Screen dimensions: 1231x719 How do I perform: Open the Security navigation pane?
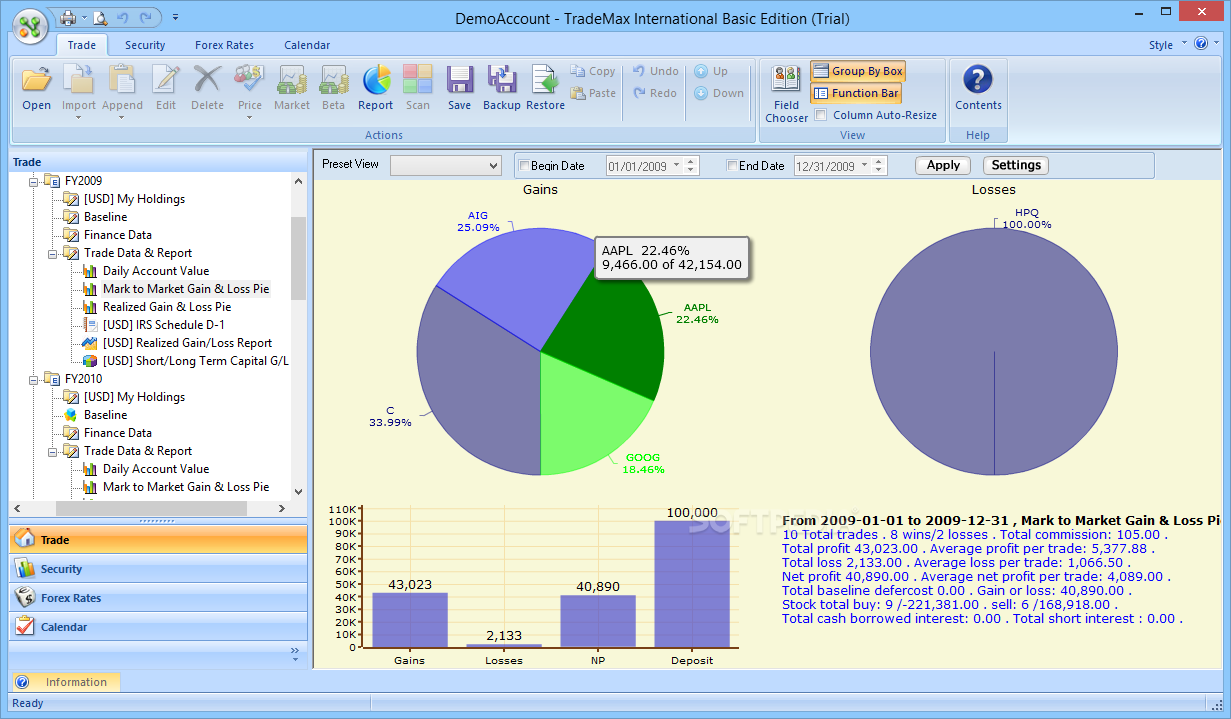pos(158,569)
